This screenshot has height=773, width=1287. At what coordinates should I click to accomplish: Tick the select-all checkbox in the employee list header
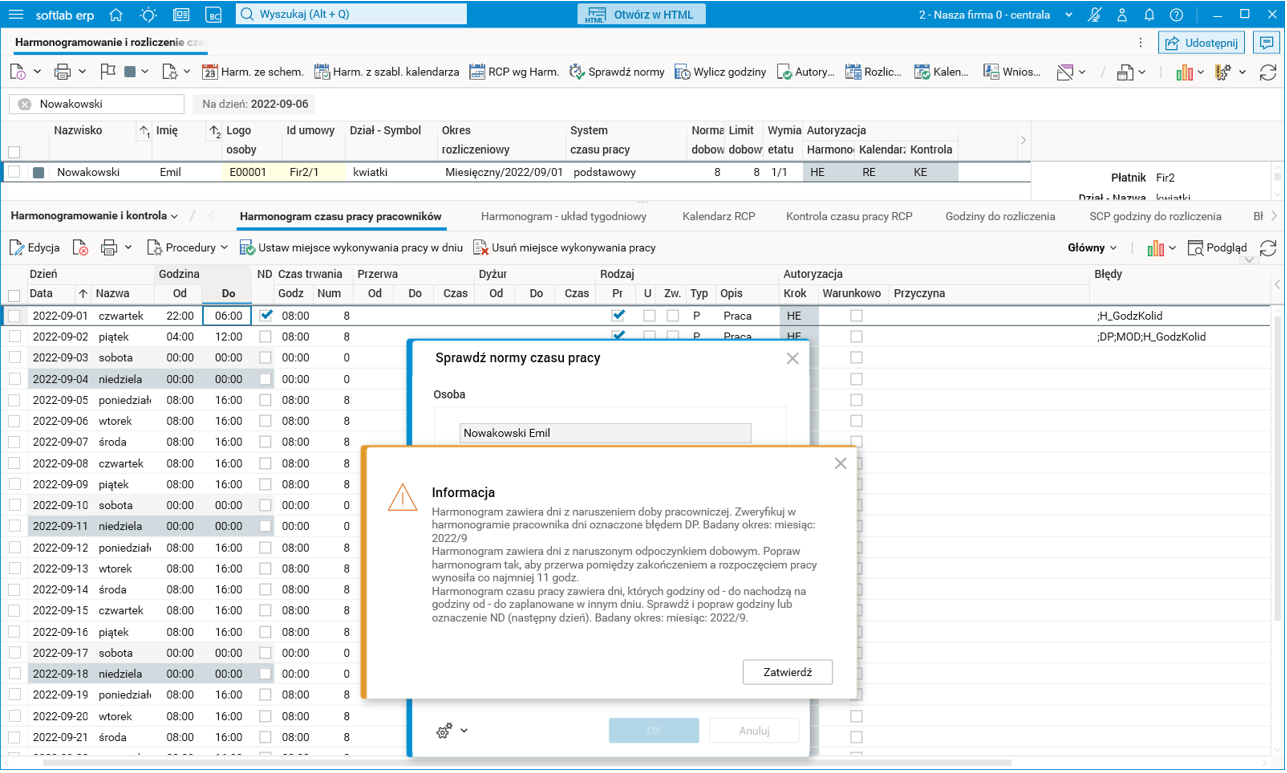[14, 152]
